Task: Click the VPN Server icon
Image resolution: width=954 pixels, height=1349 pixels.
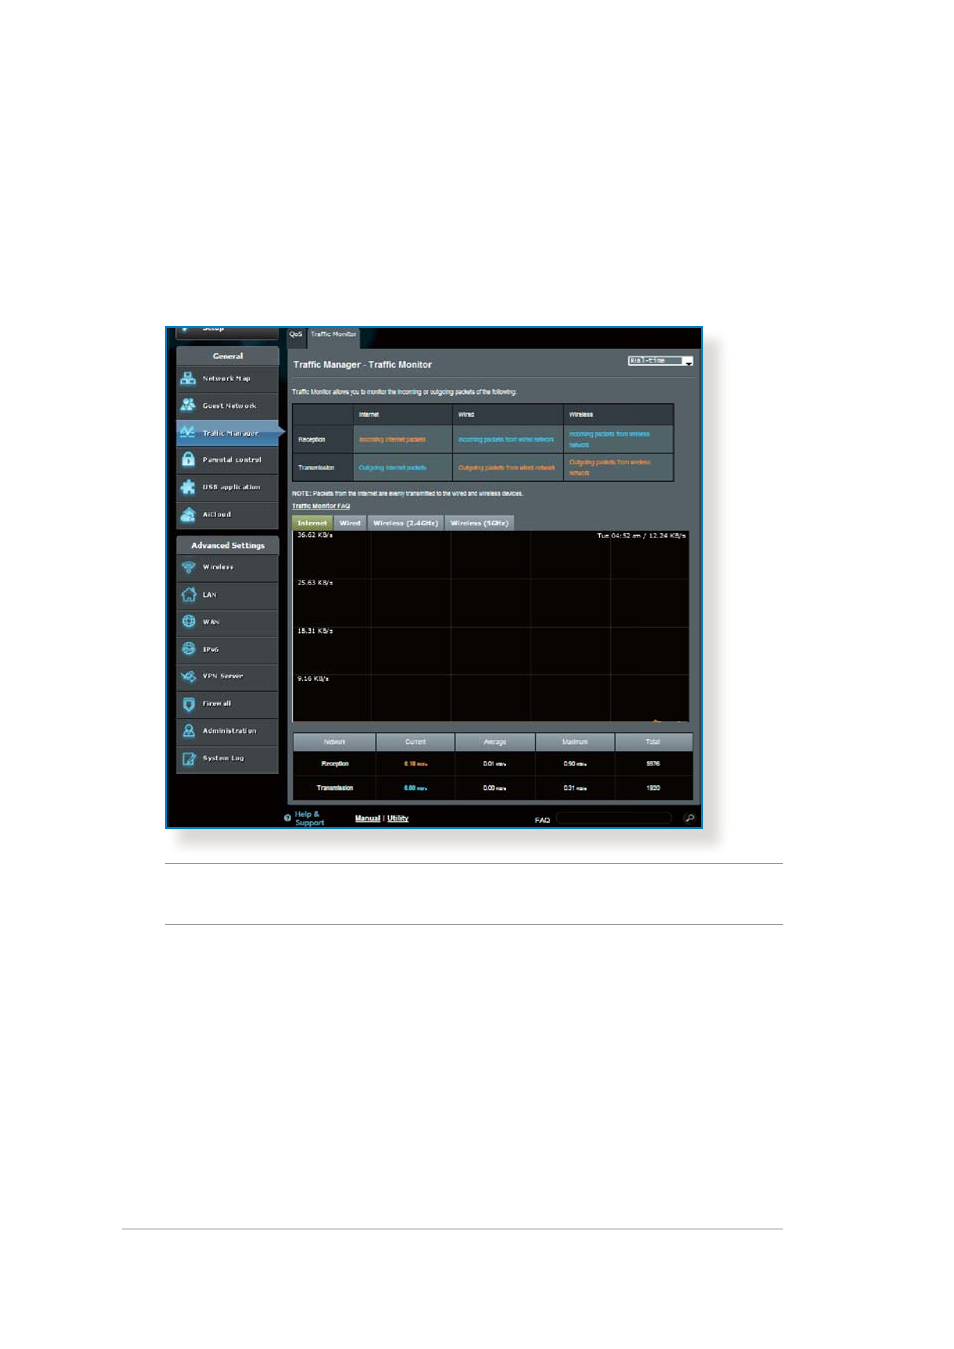Action: click(188, 676)
